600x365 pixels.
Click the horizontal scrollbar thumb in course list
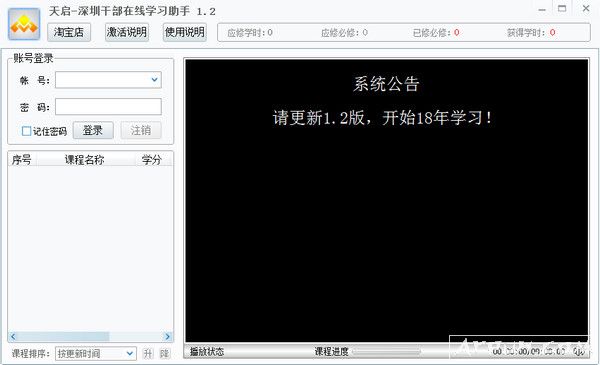point(63,337)
